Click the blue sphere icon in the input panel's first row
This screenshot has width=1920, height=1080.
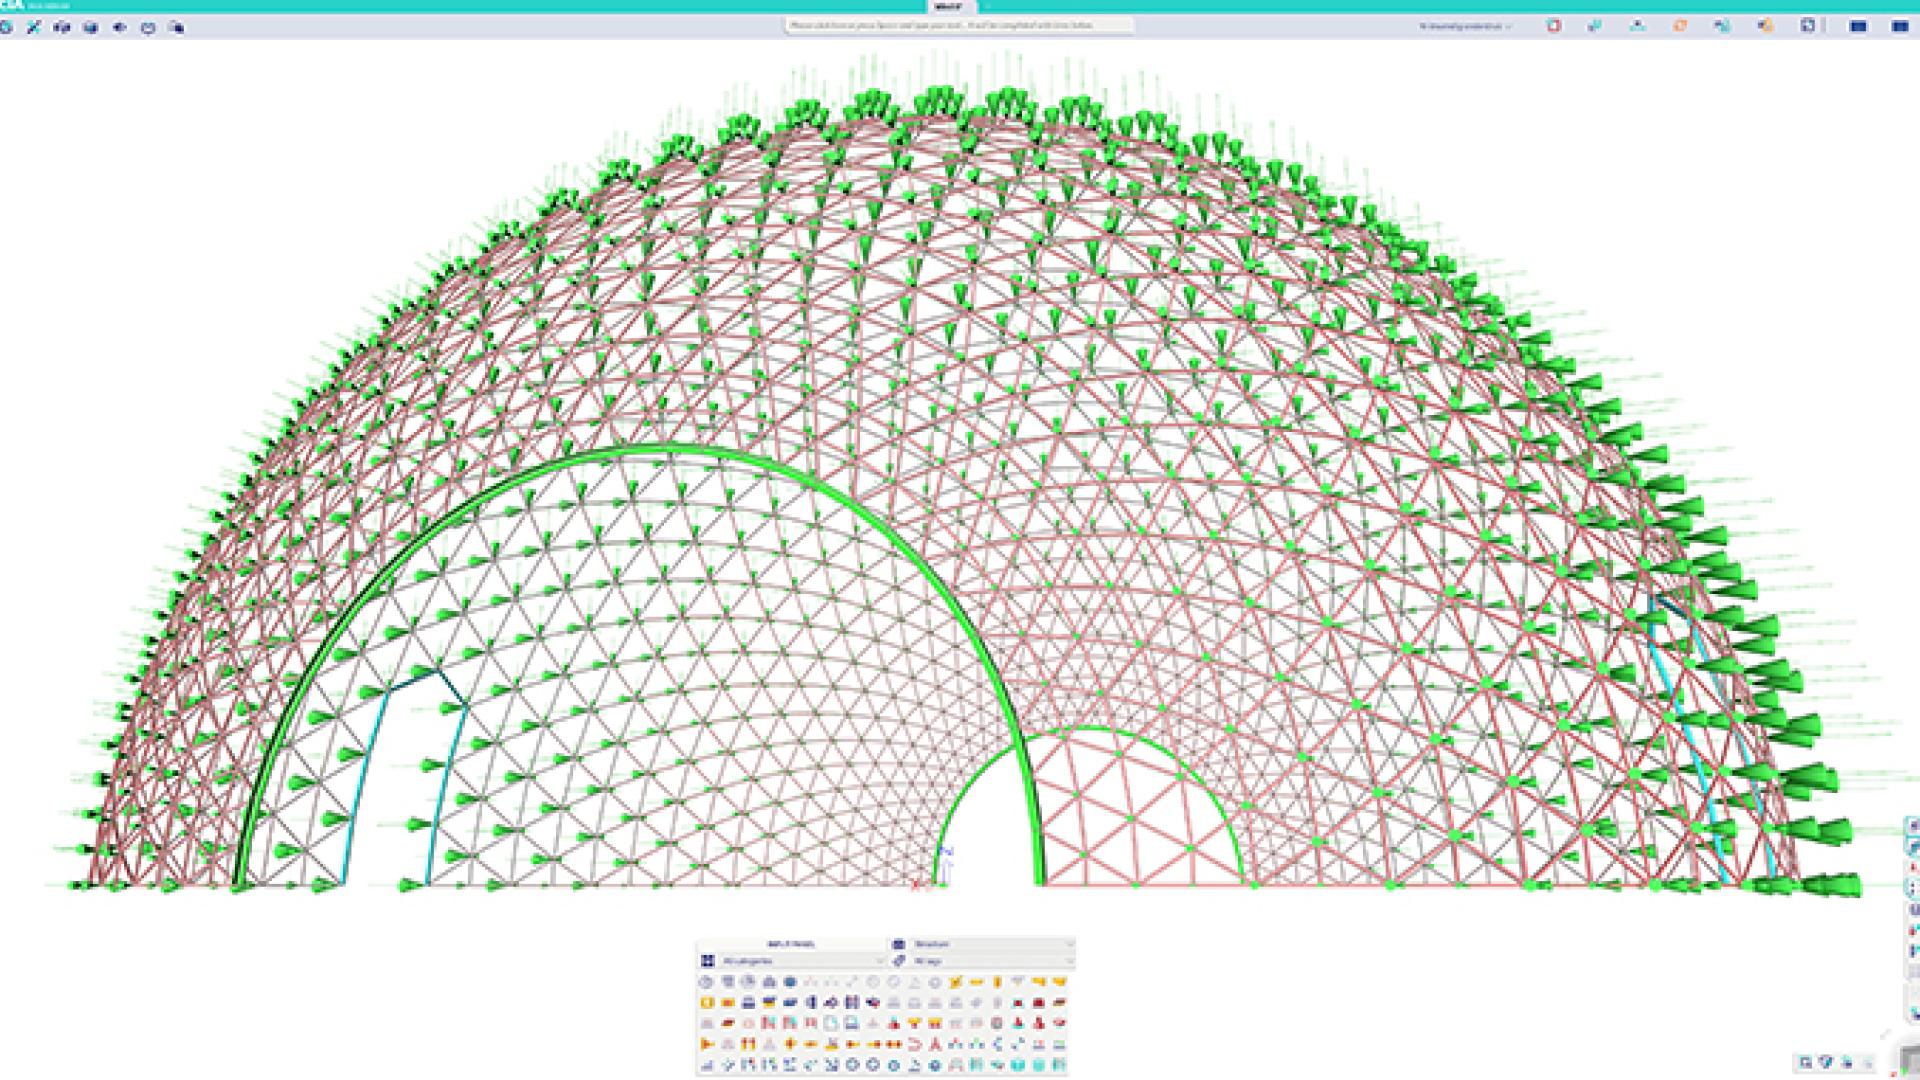click(790, 982)
